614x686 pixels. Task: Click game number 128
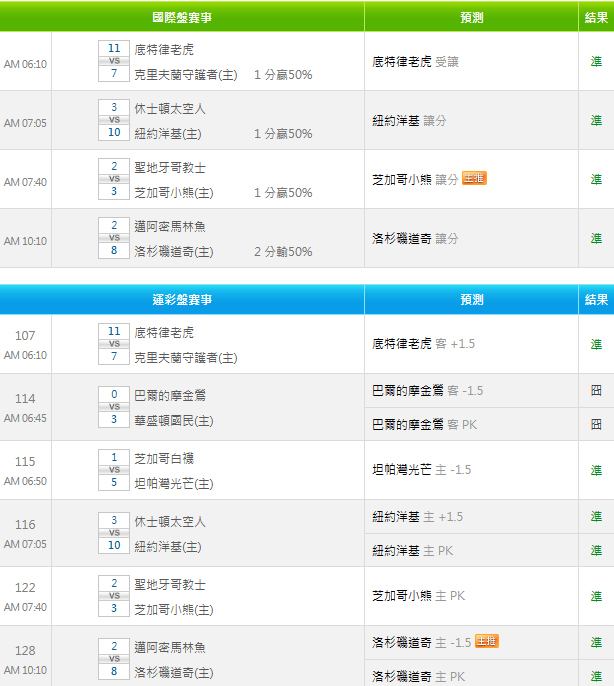[25, 651]
